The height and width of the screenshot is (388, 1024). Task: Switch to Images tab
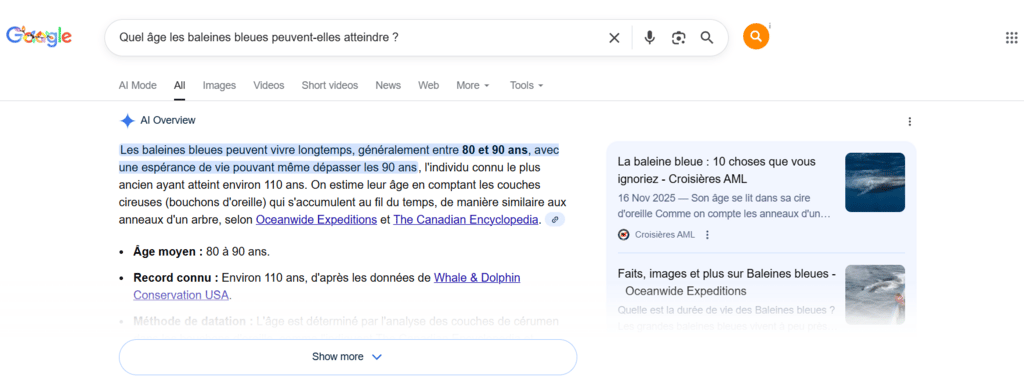219,86
